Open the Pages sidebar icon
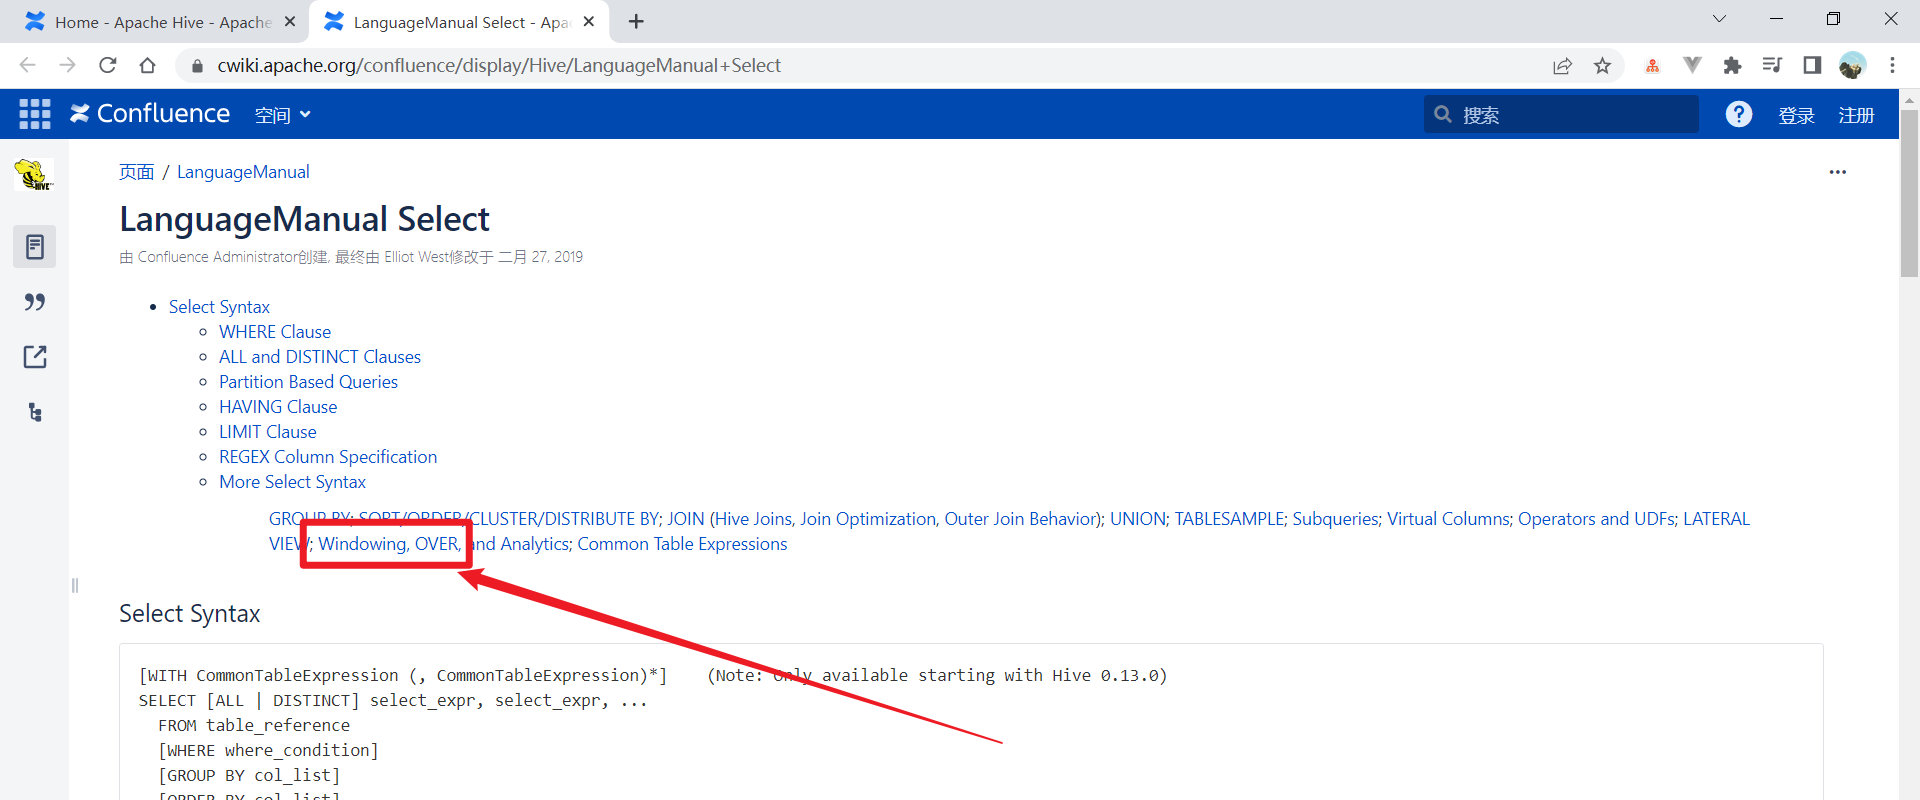 point(34,247)
